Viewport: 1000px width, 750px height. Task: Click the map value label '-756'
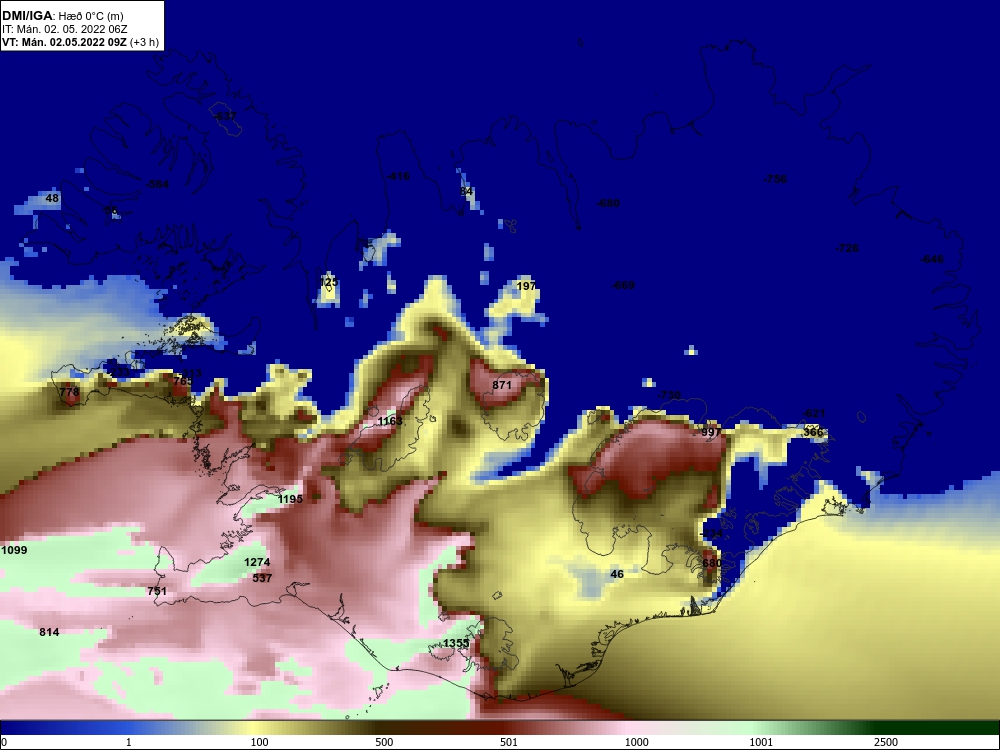(775, 179)
